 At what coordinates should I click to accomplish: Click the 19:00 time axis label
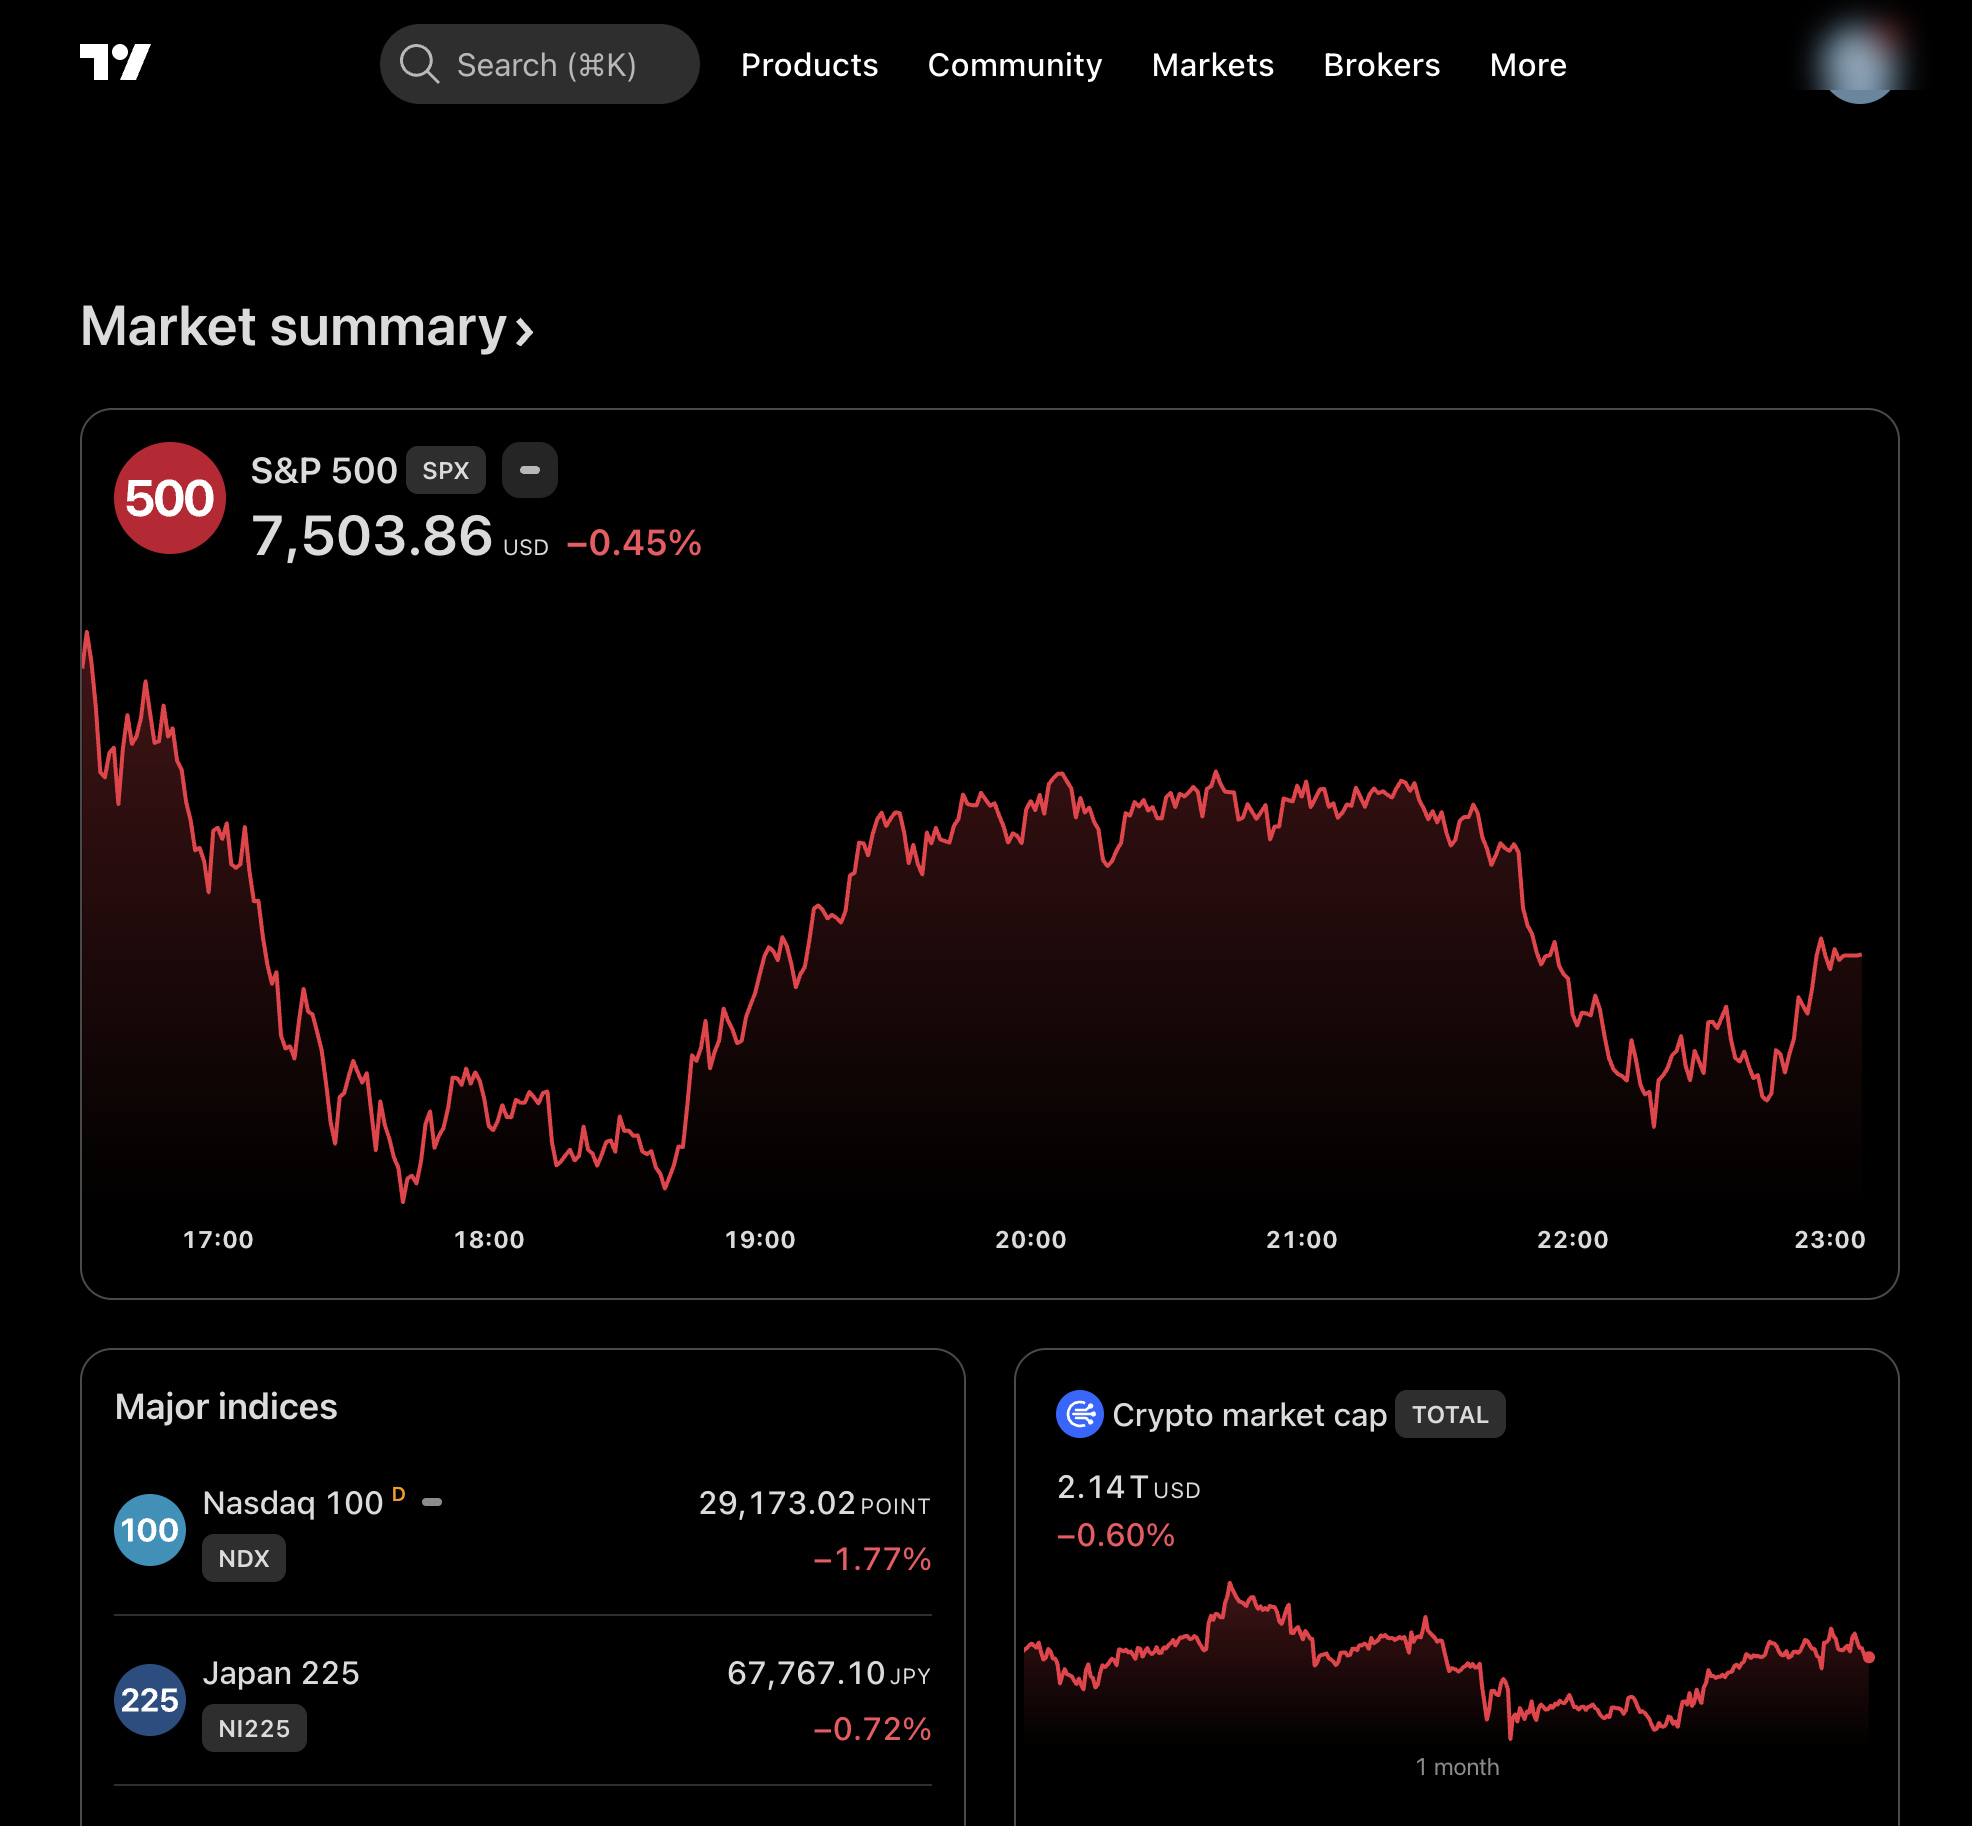pyautogui.click(x=760, y=1240)
